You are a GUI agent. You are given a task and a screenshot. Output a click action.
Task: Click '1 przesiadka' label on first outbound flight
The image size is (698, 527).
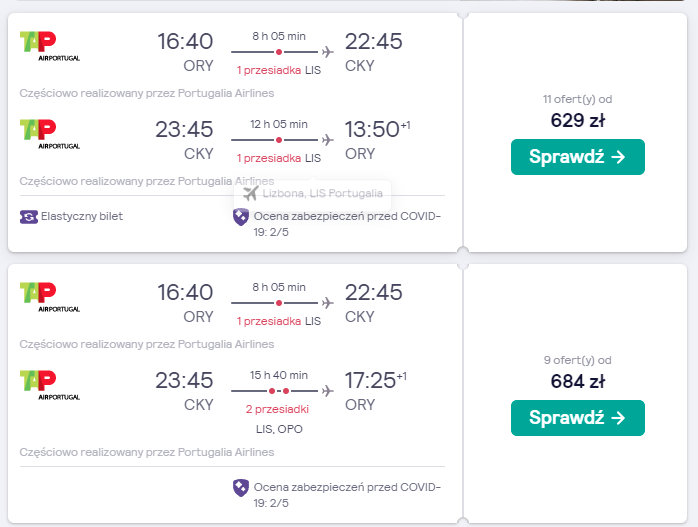tap(269, 70)
